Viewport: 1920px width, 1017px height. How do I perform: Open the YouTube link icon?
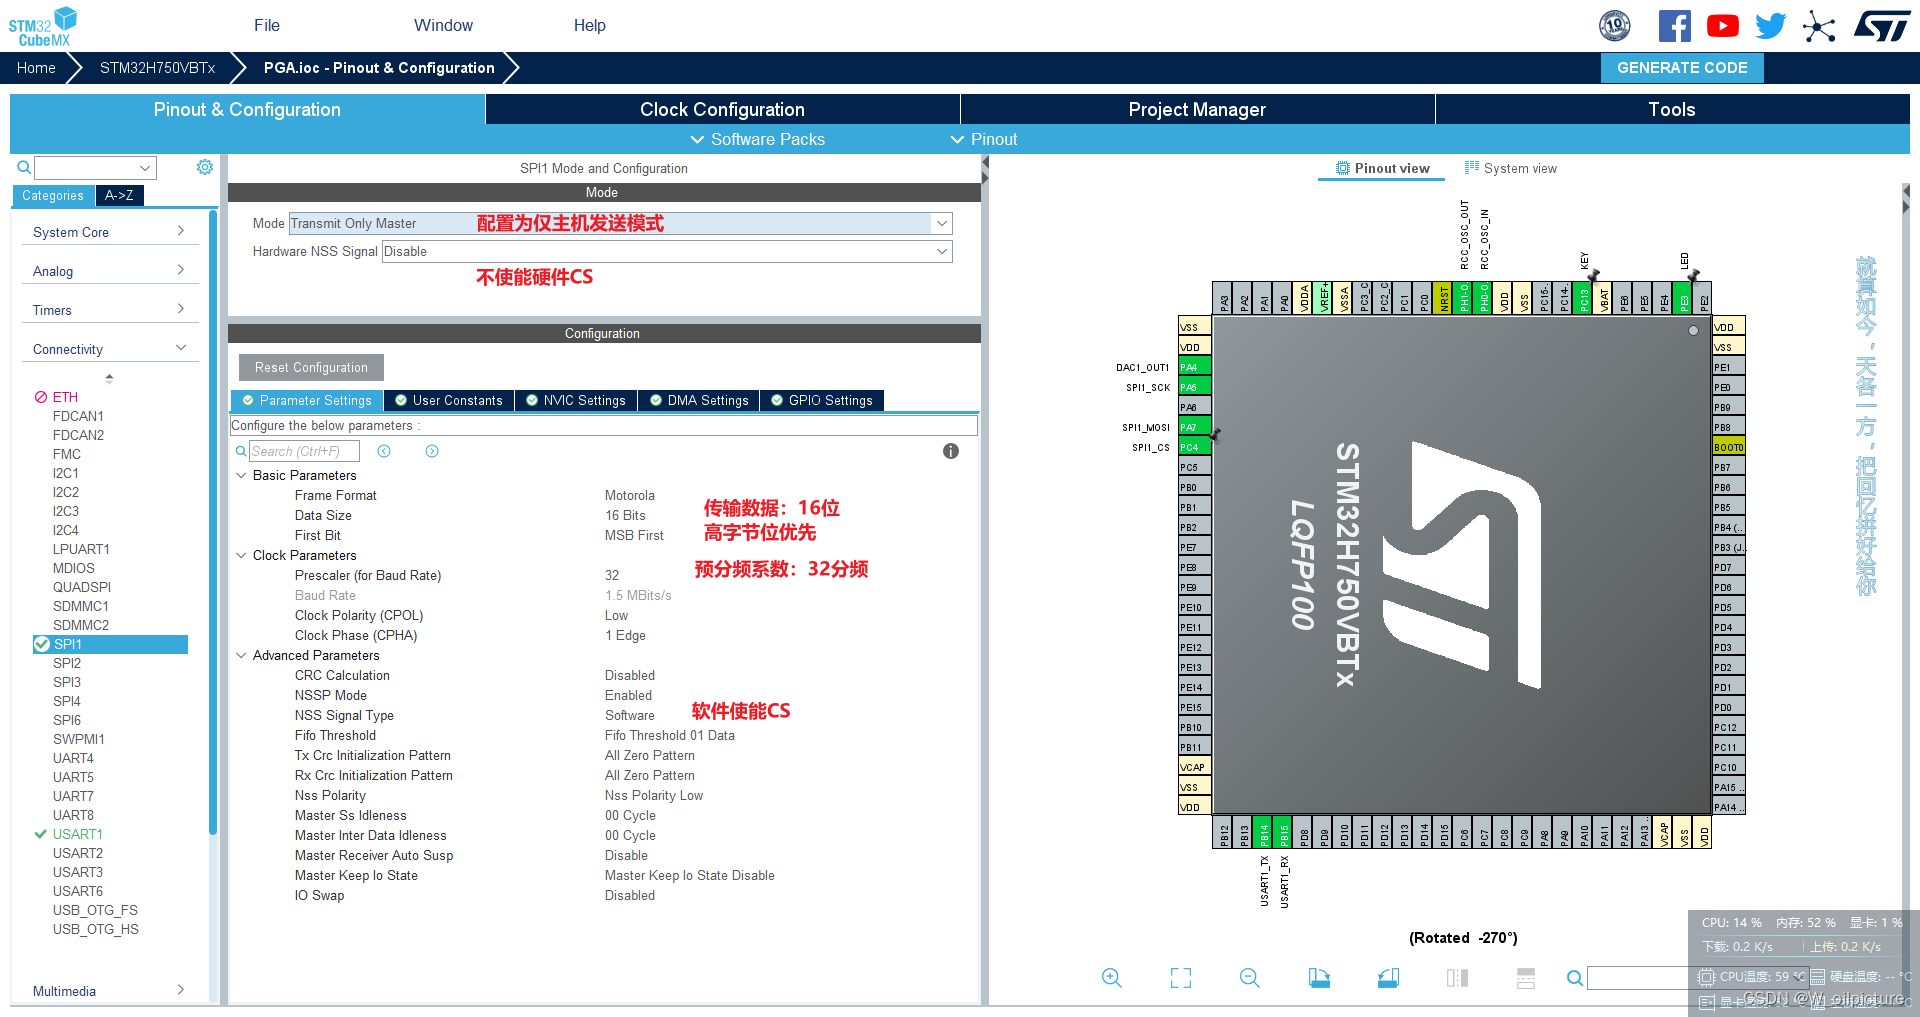tap(1722, 26)
